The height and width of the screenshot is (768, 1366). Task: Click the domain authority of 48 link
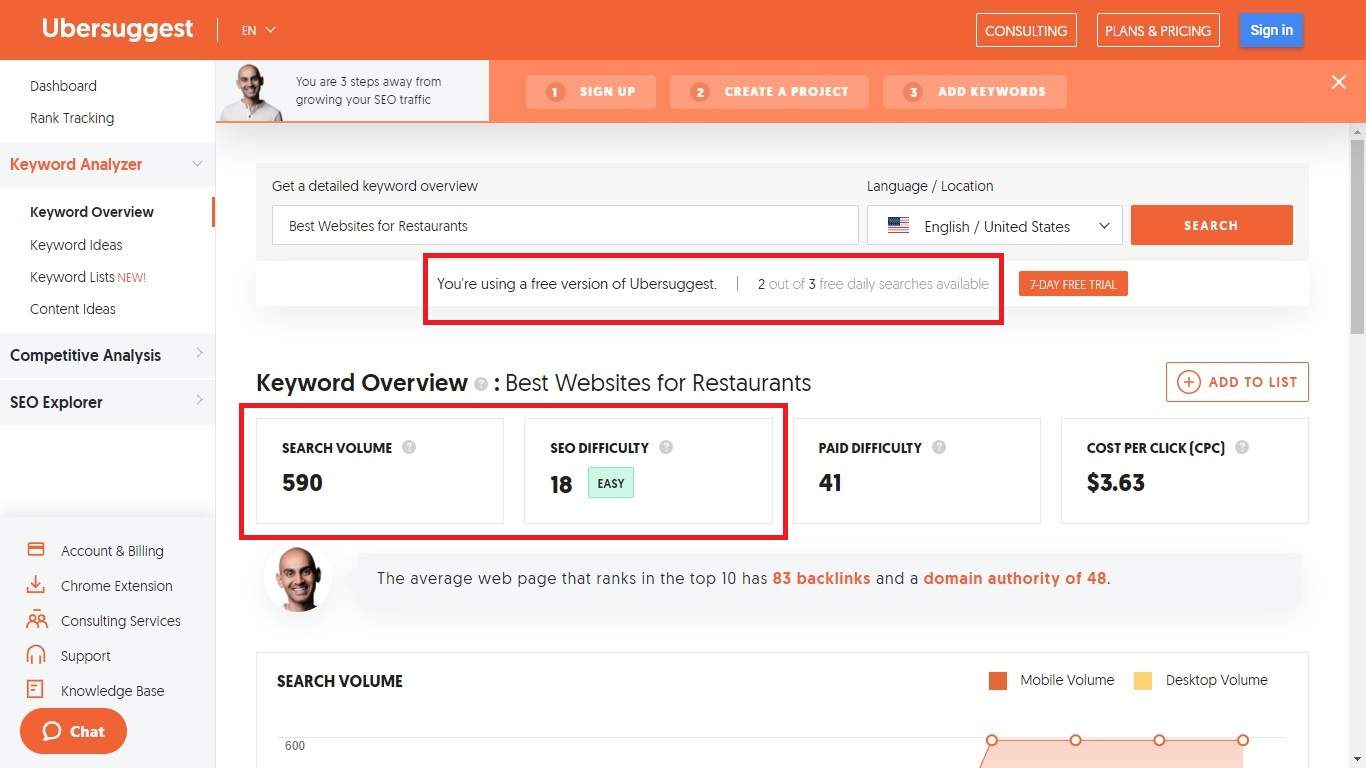[x=1015, y=578]
